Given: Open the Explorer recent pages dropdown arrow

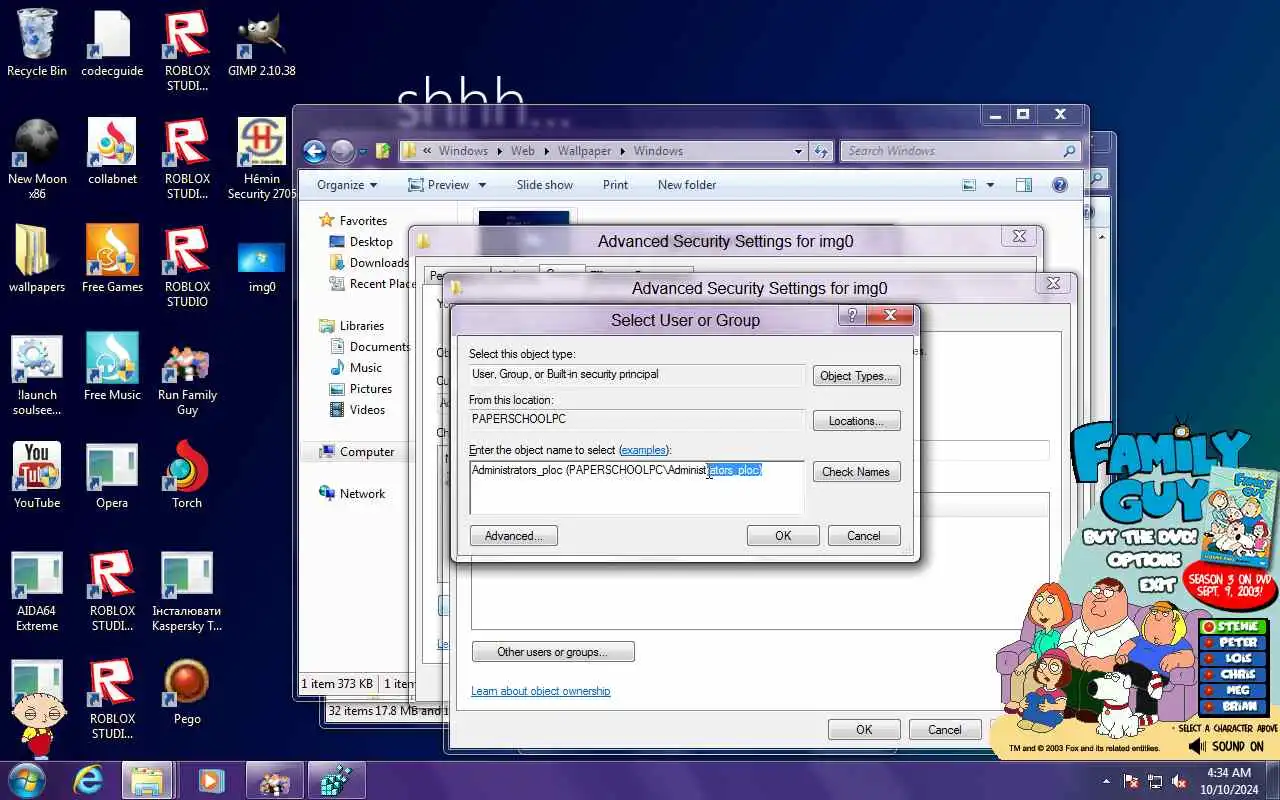Looking at the screenshot, I should click(x=361, y=152).
